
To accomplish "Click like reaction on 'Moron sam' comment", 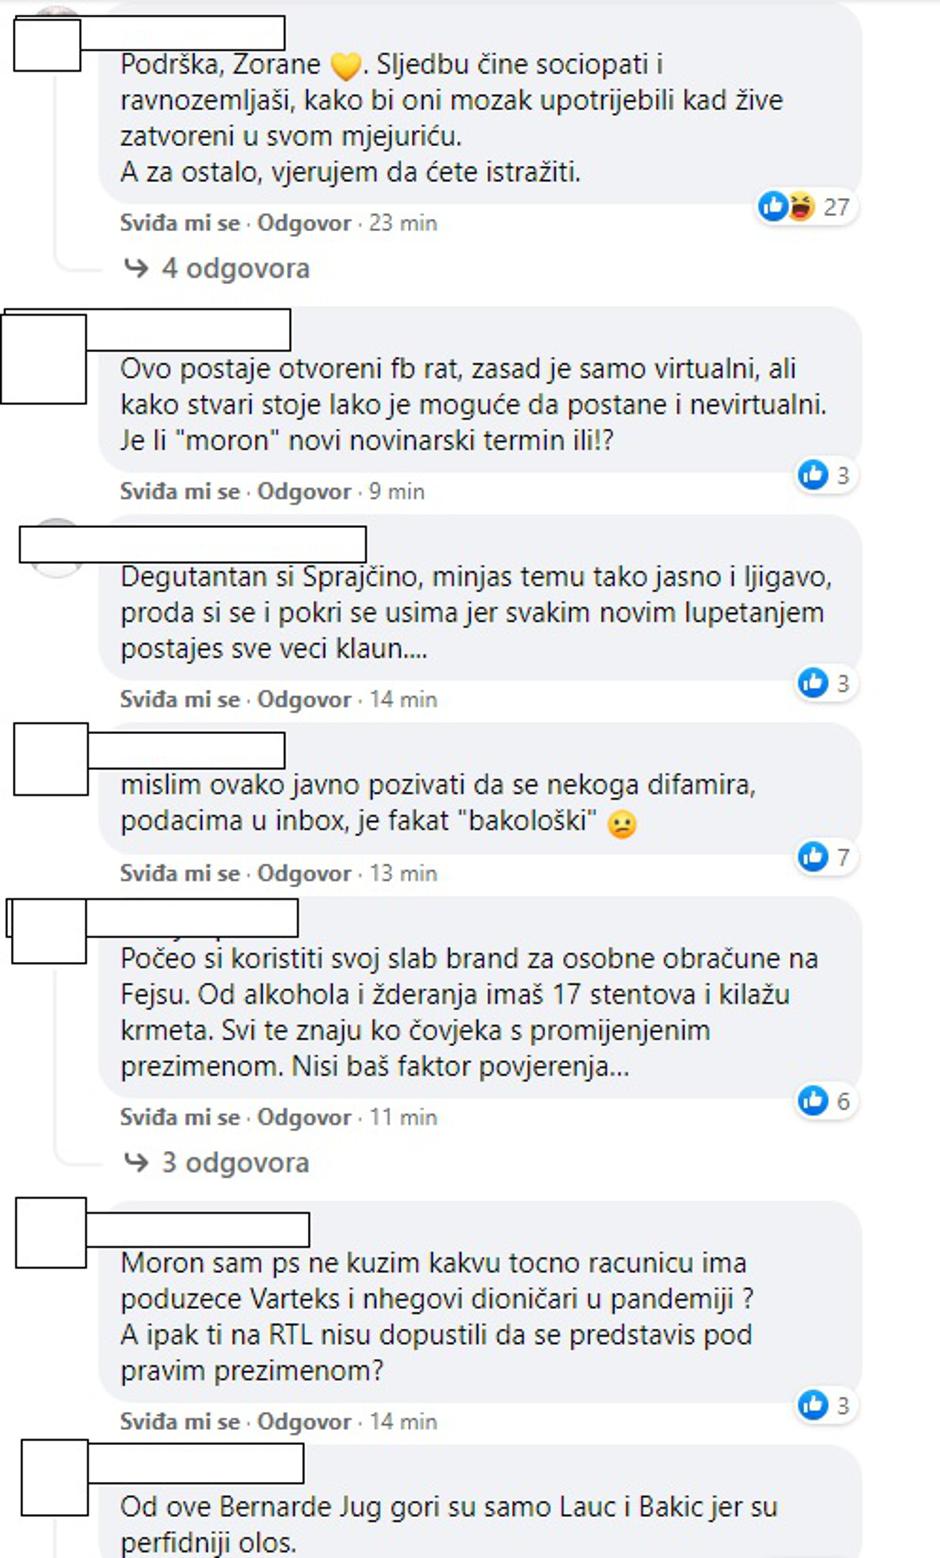I will pos(813,1404).
